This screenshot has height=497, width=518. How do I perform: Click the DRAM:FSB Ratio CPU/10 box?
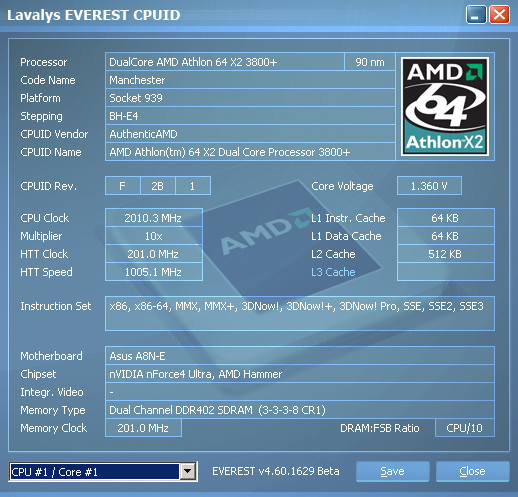[465, 428]
